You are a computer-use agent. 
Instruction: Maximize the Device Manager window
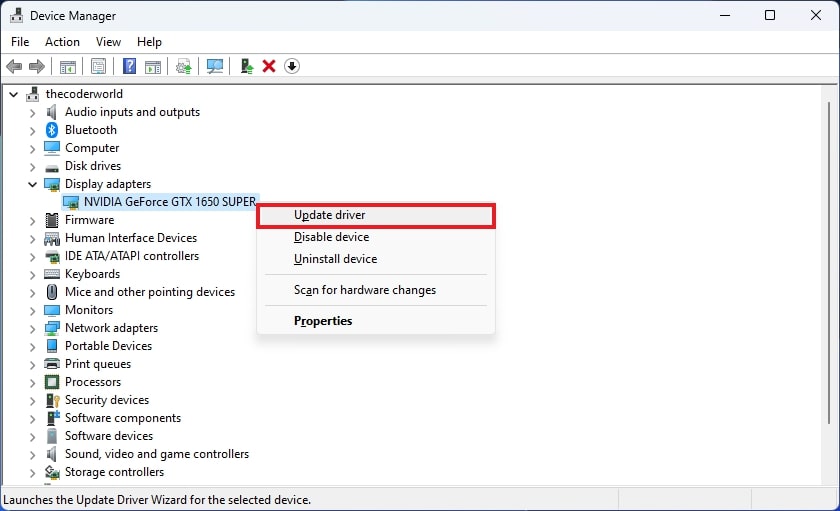[x=770, y=16]
